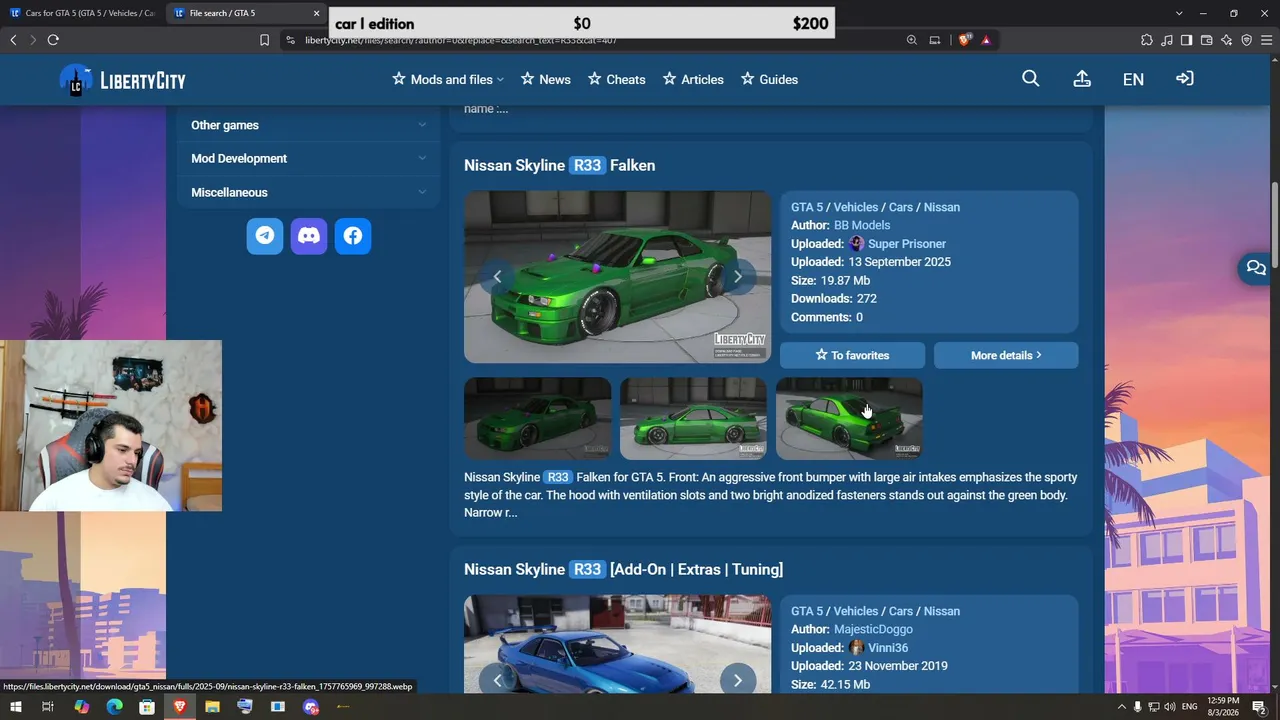Click the Cars breadcrumb under R33 Falken
Viewport: 1280px width, 720px height.
(901, 207)
